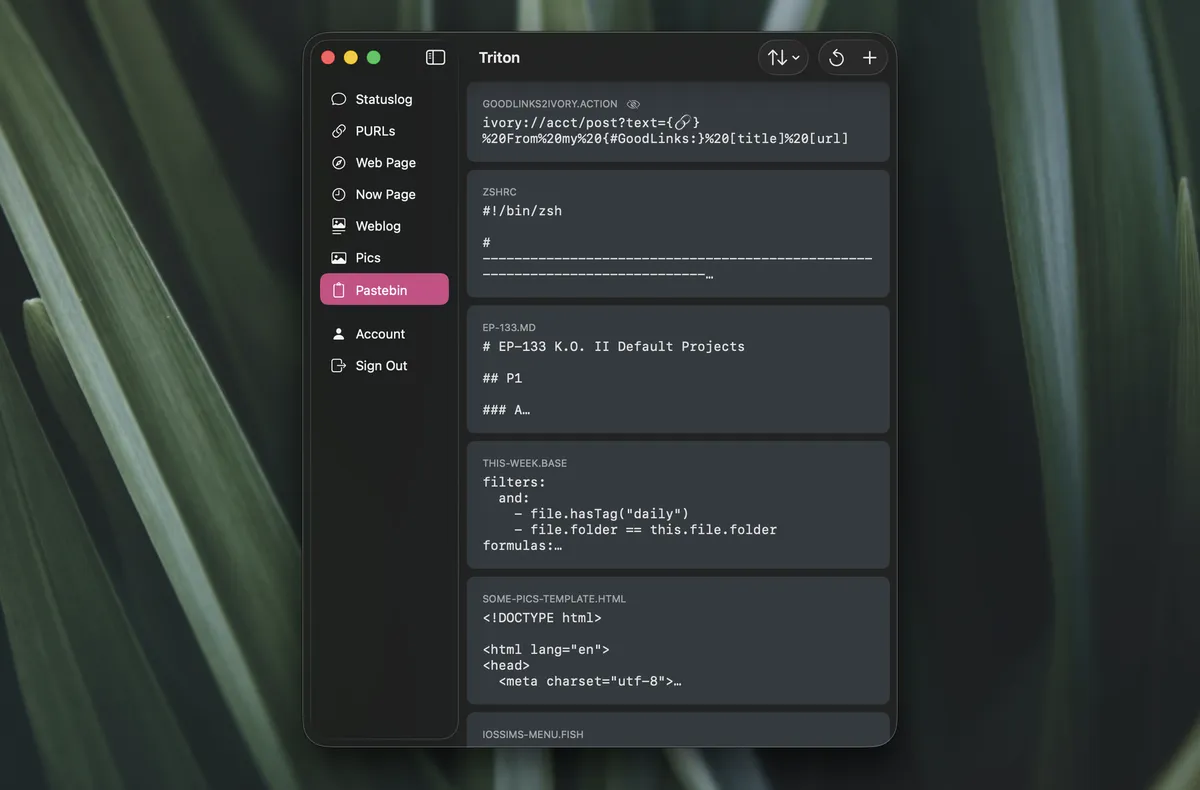Click the Statuslog speech bubble icon
The height and width of the screenshot is (790, 1200).
point(339,99)
